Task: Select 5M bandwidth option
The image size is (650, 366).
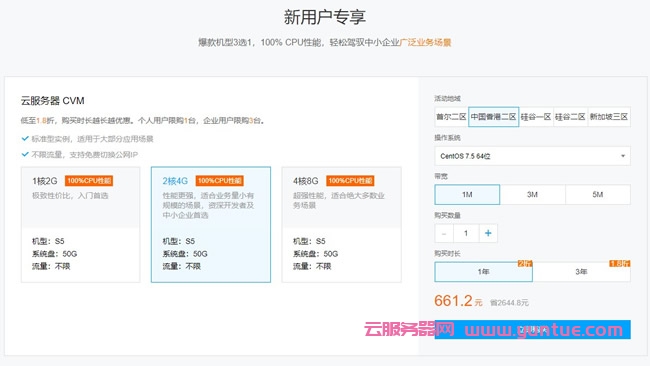Action: click(598, 194)
